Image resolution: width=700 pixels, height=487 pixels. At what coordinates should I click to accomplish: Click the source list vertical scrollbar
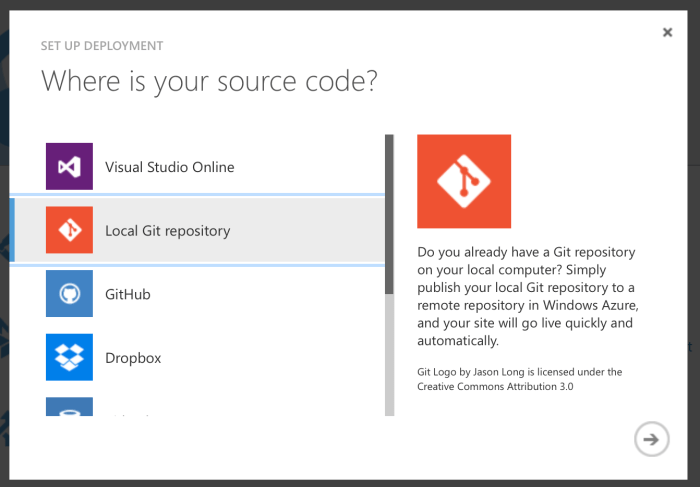coord(389,214)
